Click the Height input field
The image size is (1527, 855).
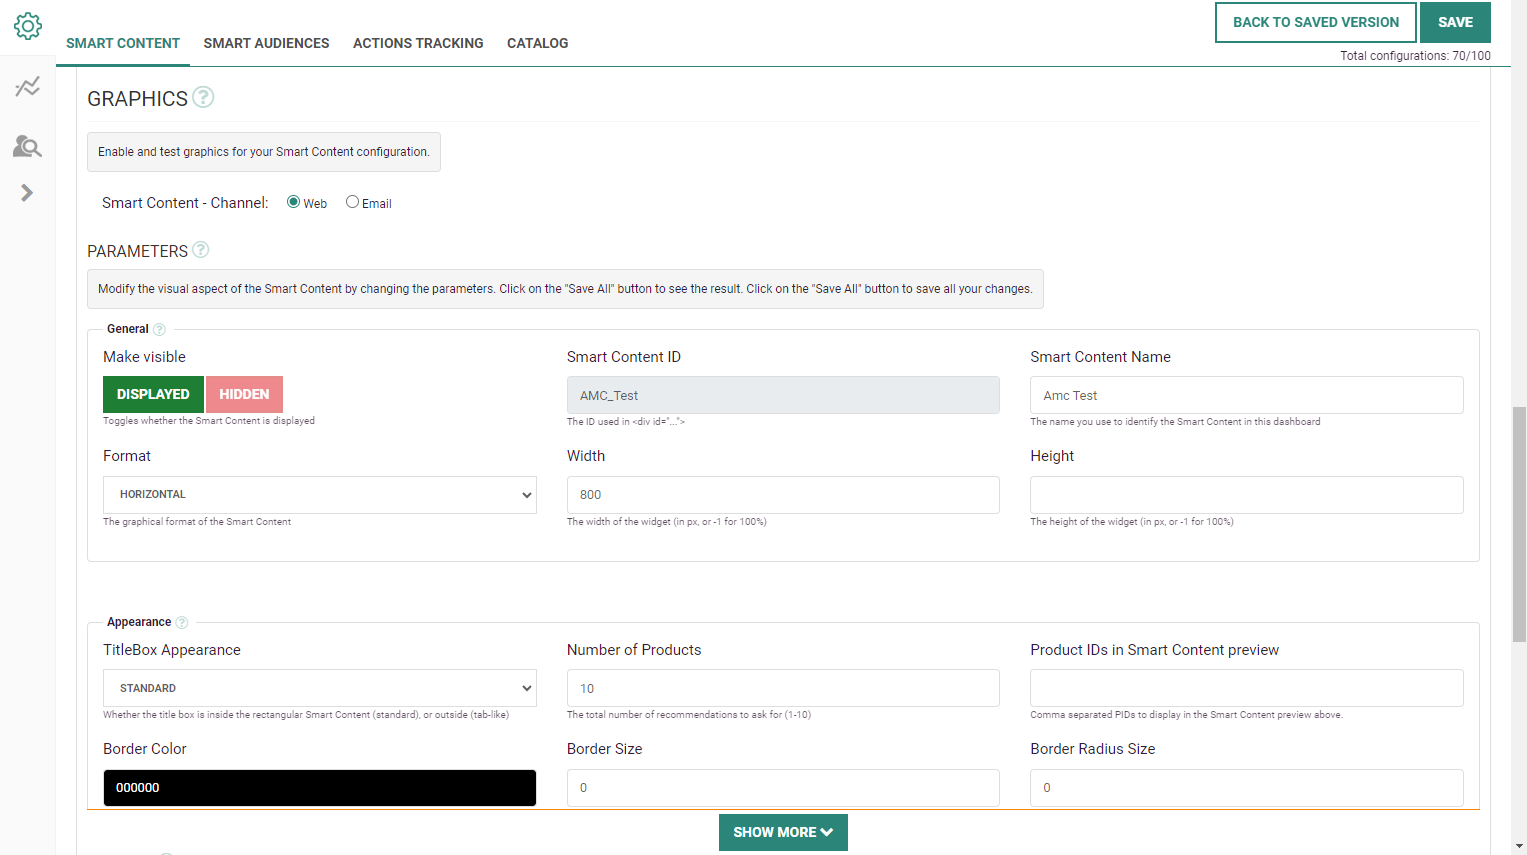pos(1246,495)
